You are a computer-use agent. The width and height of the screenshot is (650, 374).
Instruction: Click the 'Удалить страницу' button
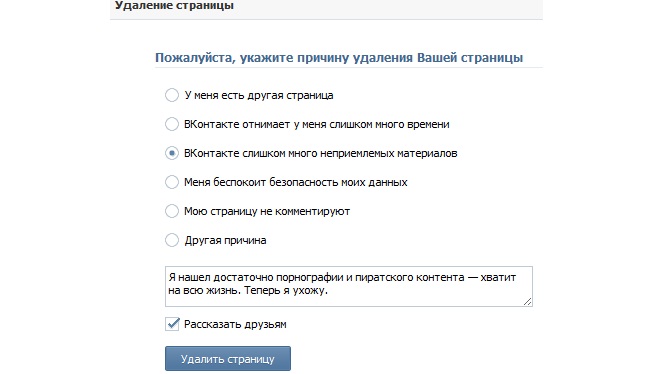(228, 359)
